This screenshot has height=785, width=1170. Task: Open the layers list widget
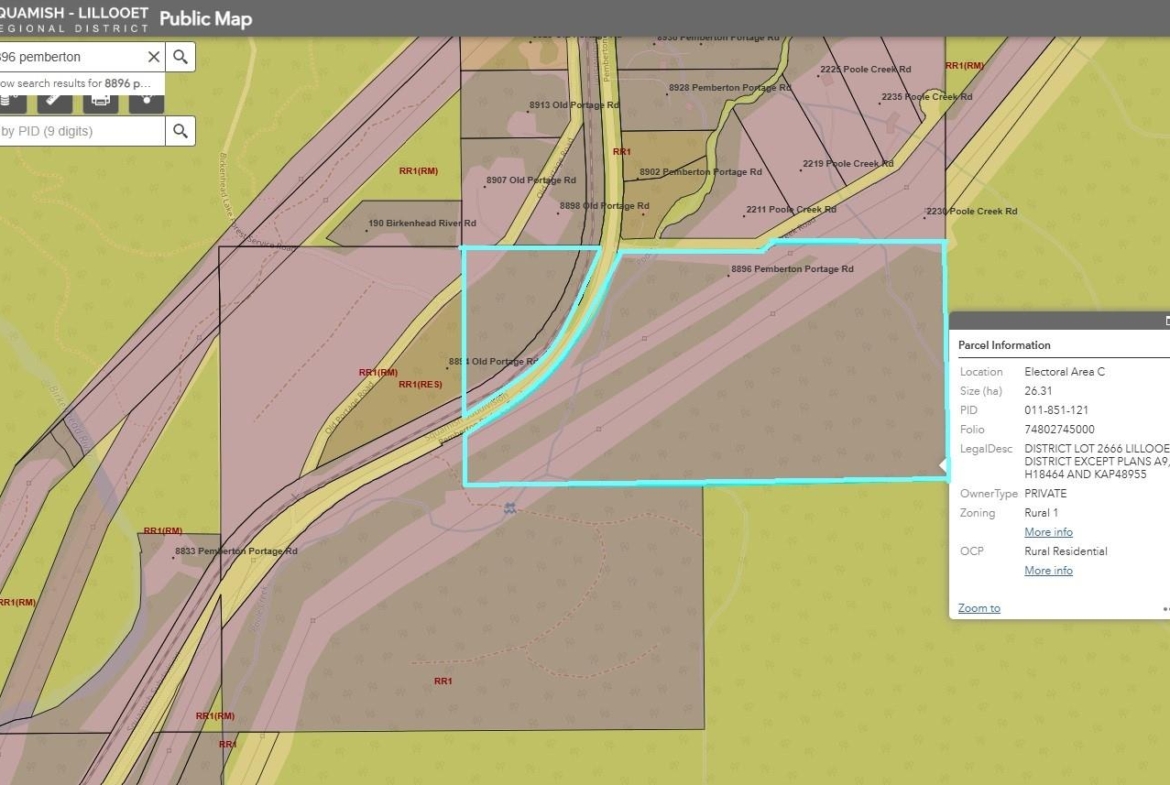pyautogui.click(x=8, y=100)
